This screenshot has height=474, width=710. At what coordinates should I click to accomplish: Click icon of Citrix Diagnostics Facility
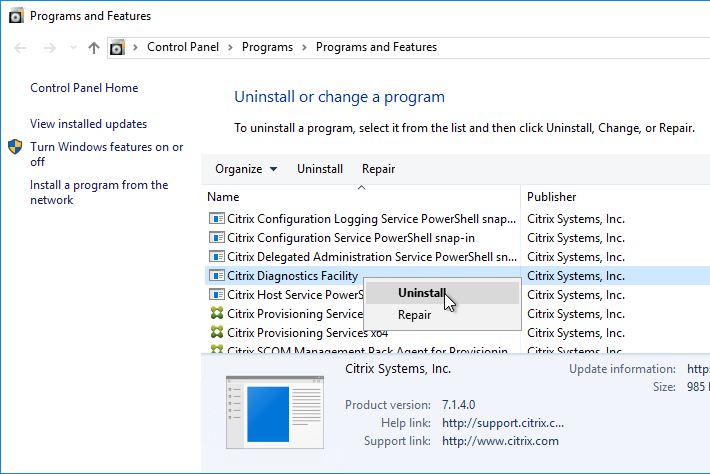coord(217,276)
